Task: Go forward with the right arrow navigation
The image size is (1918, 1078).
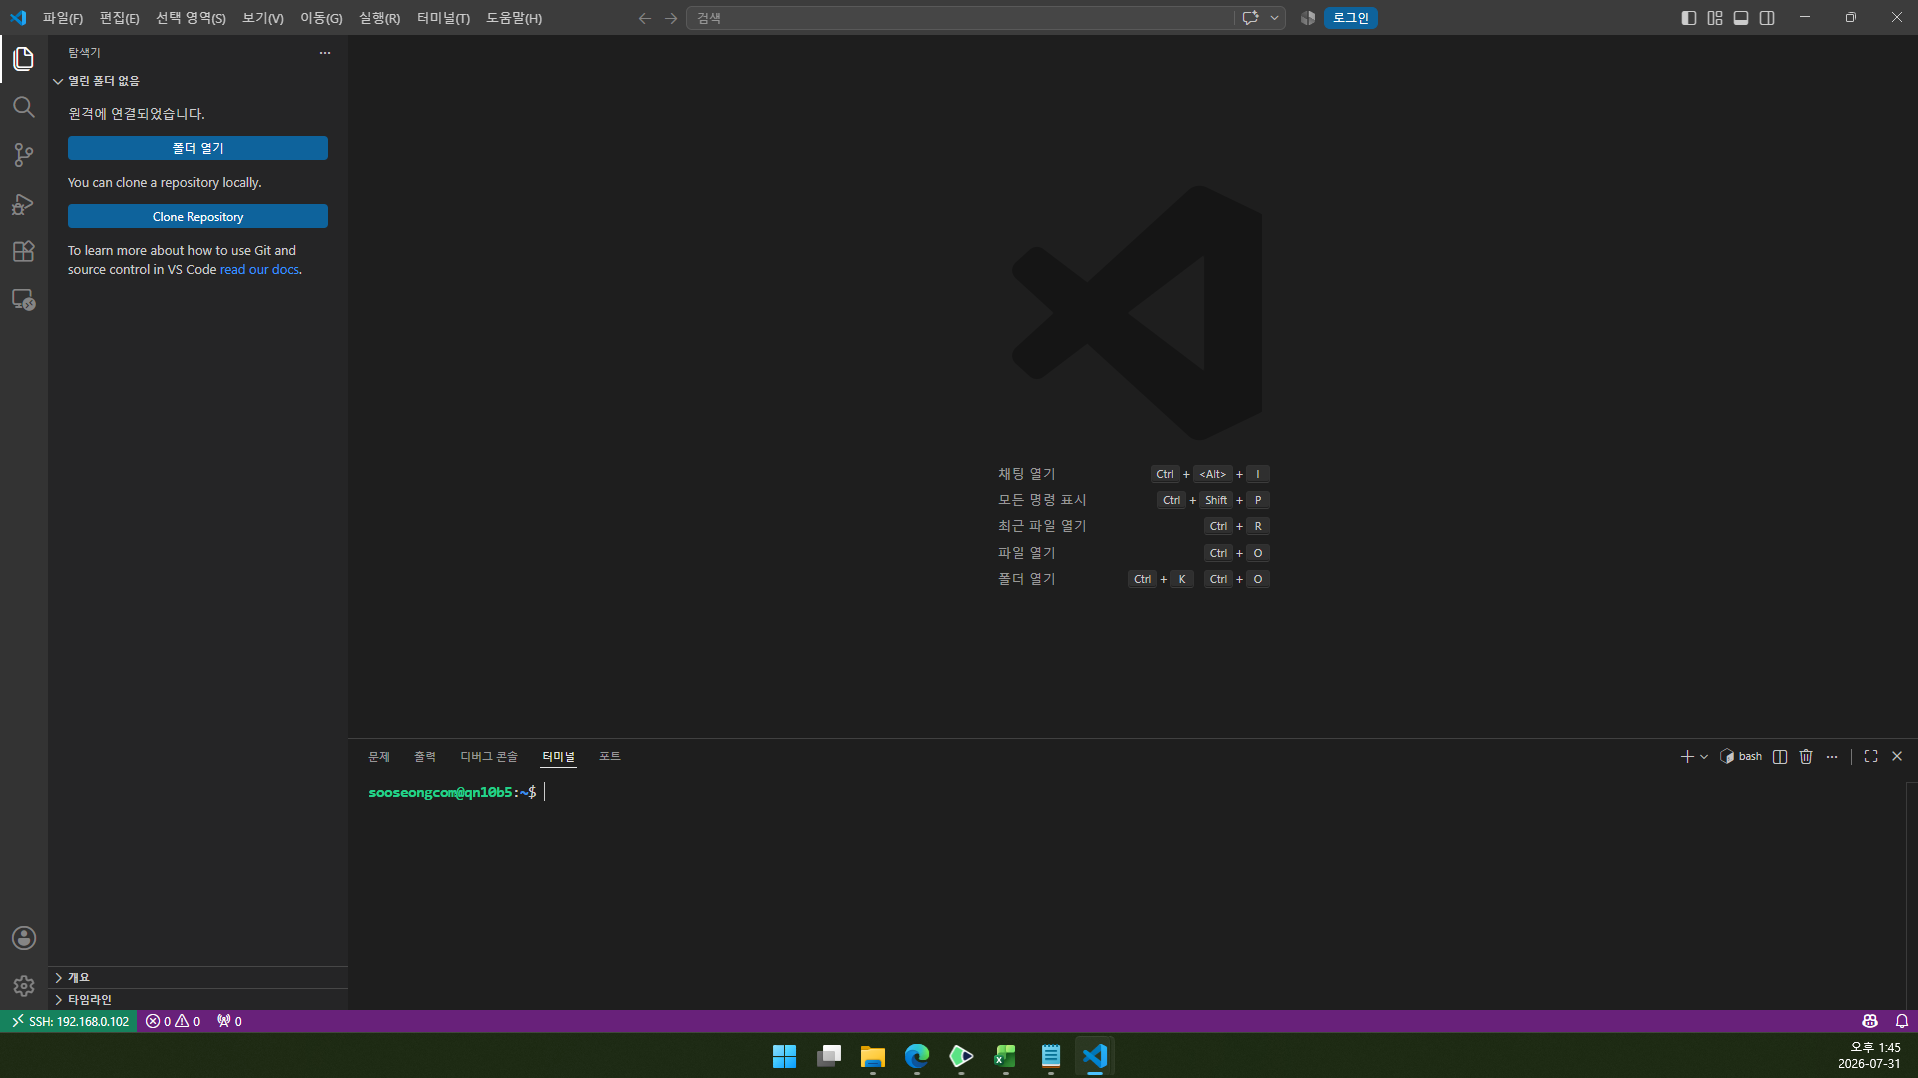Action: click(671, 18)
